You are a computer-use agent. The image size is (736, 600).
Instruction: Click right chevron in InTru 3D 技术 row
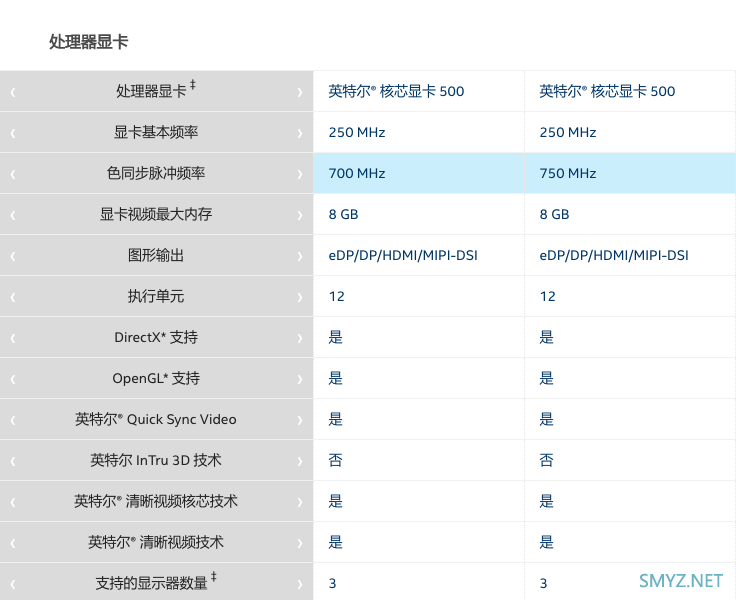tap(300, 461)
